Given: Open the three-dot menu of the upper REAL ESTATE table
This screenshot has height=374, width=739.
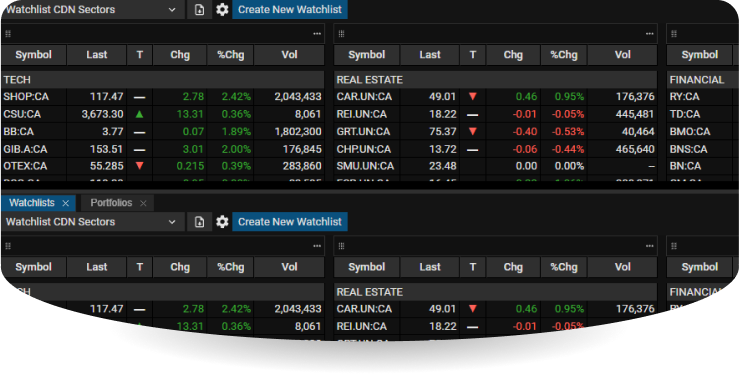Looking at the screenshot, I should click(650, 34).
